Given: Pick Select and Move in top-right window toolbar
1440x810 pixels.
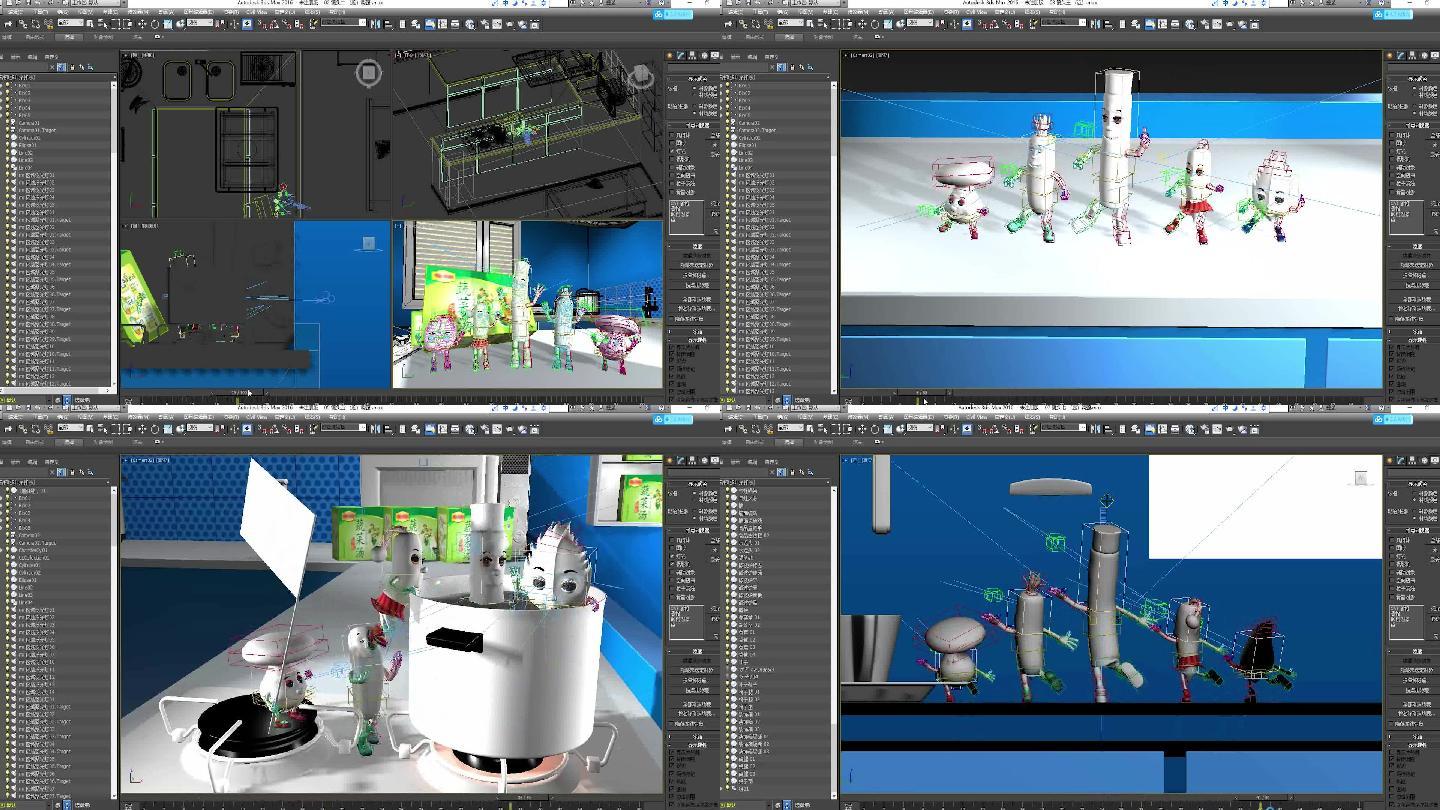Looking at the screenshot, I should (x=862, y=24).
